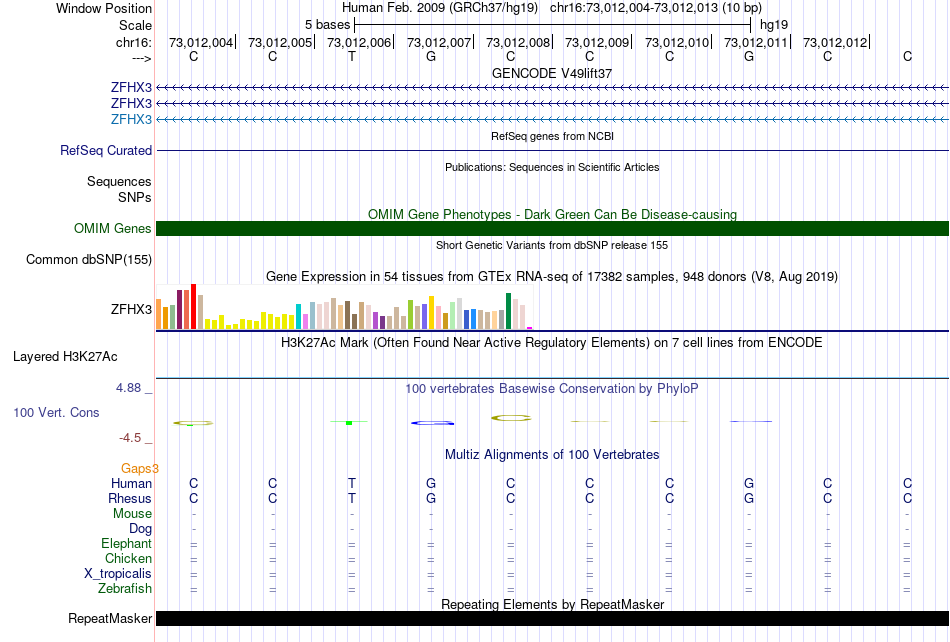Select the Mouse alignment row label
The image size is (950, 642).
pyautogui.click(x=132, y=514)
